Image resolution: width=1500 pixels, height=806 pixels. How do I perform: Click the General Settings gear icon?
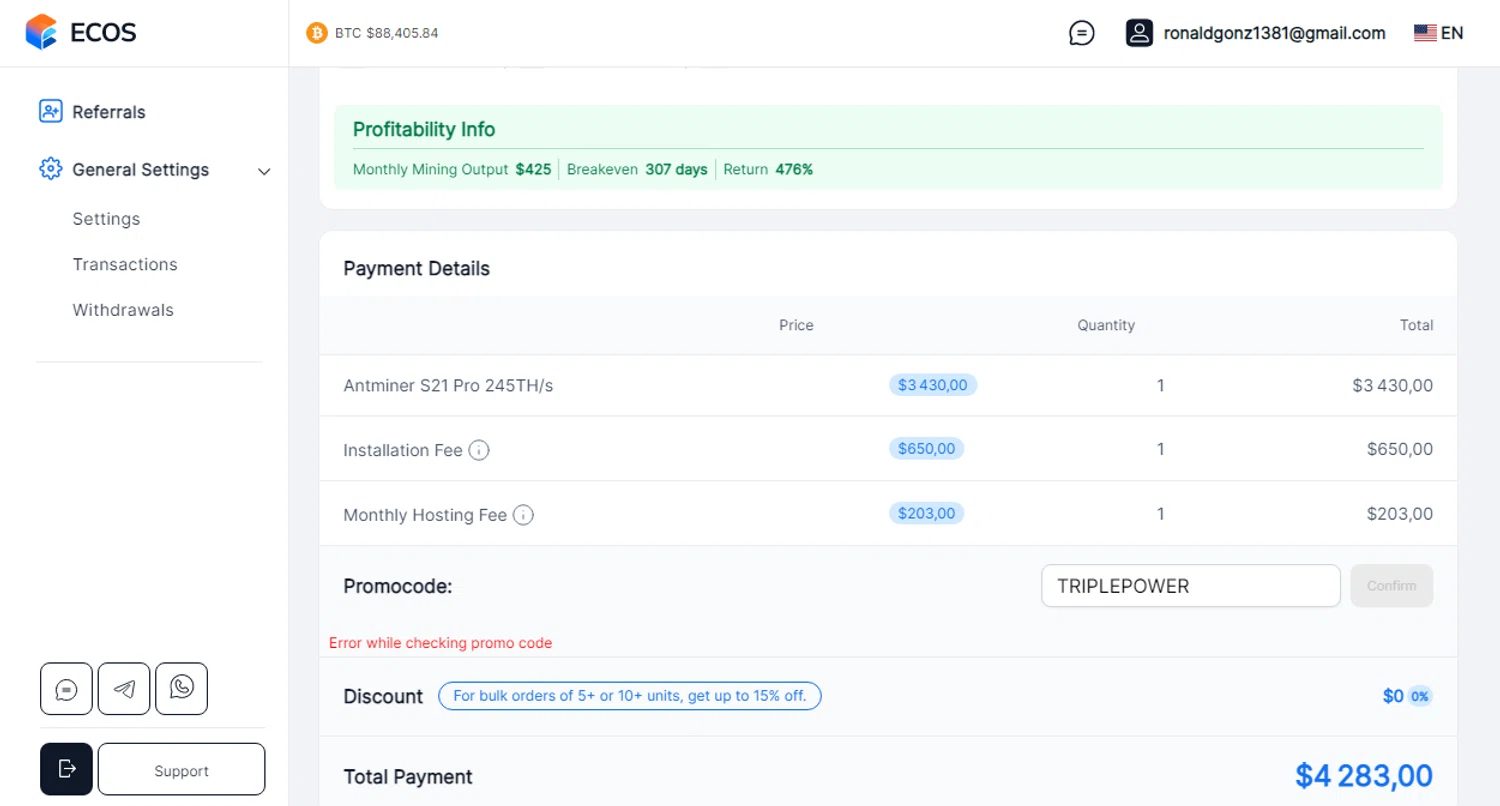click(51, 169)
